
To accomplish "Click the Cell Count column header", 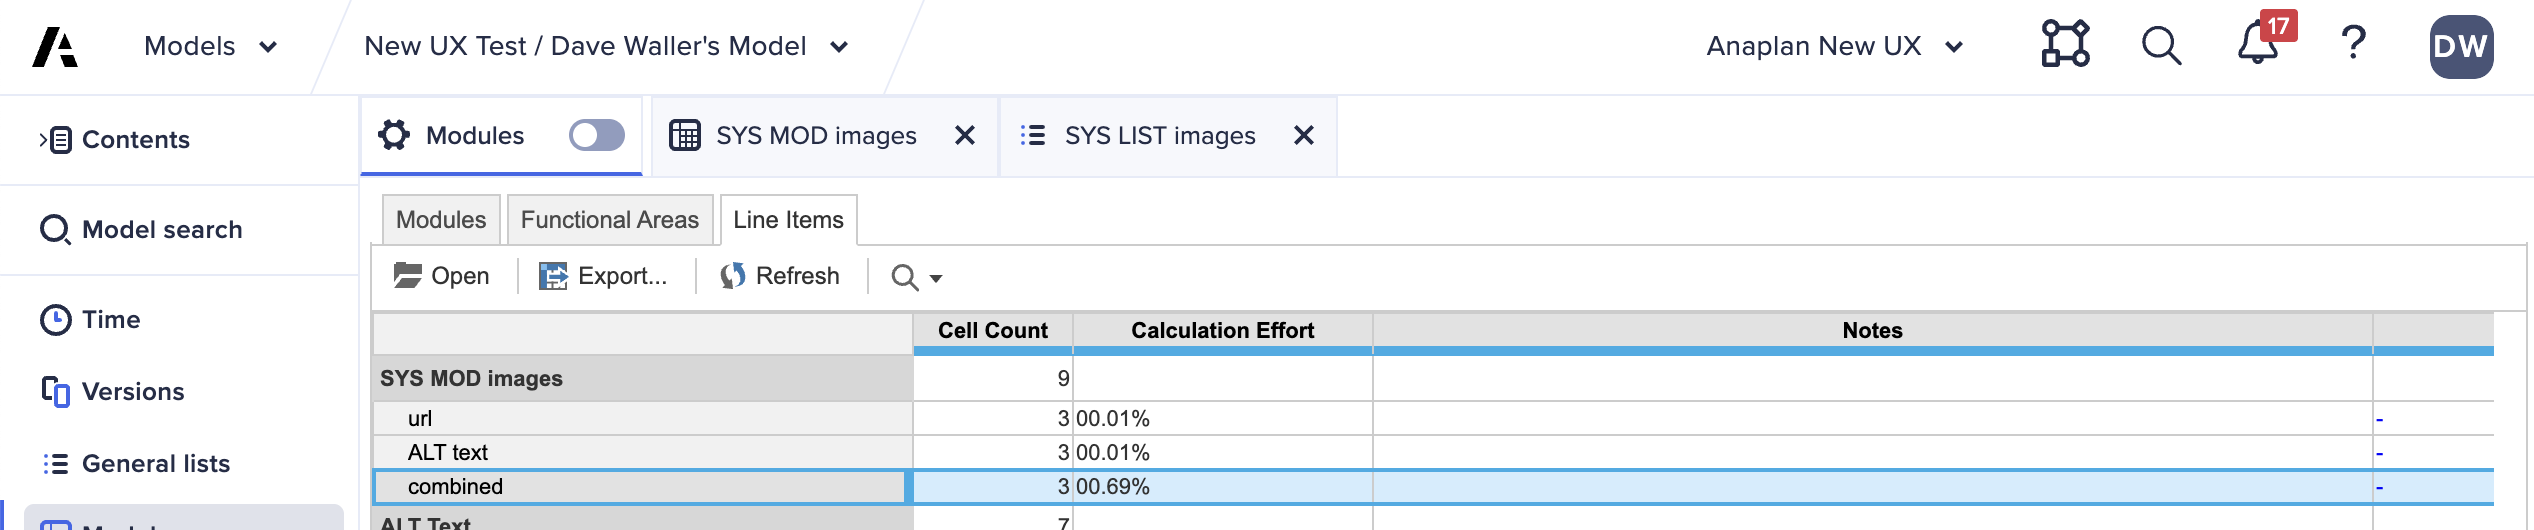I will [993, 331].
